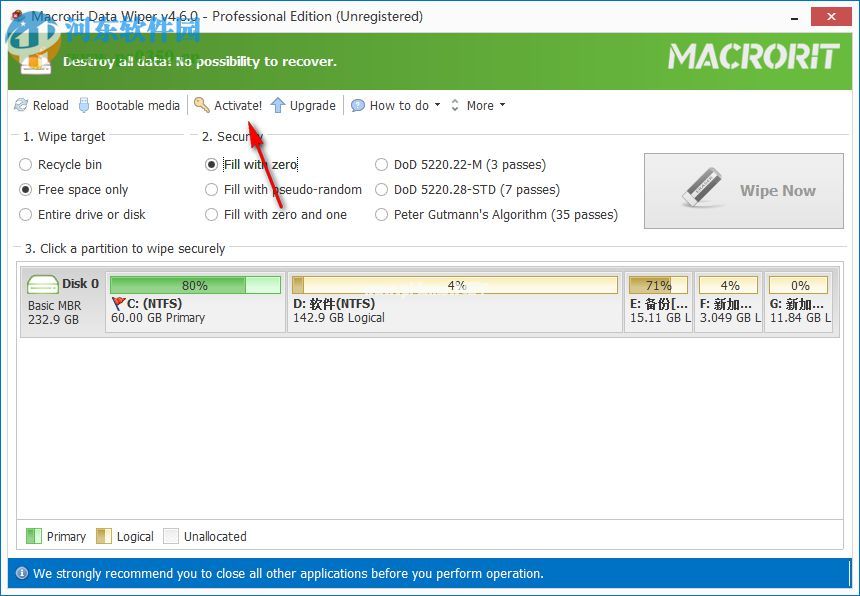Click the Activate! link text
Viewport: 860px width, 596px height.
click(x=236, y=105)
